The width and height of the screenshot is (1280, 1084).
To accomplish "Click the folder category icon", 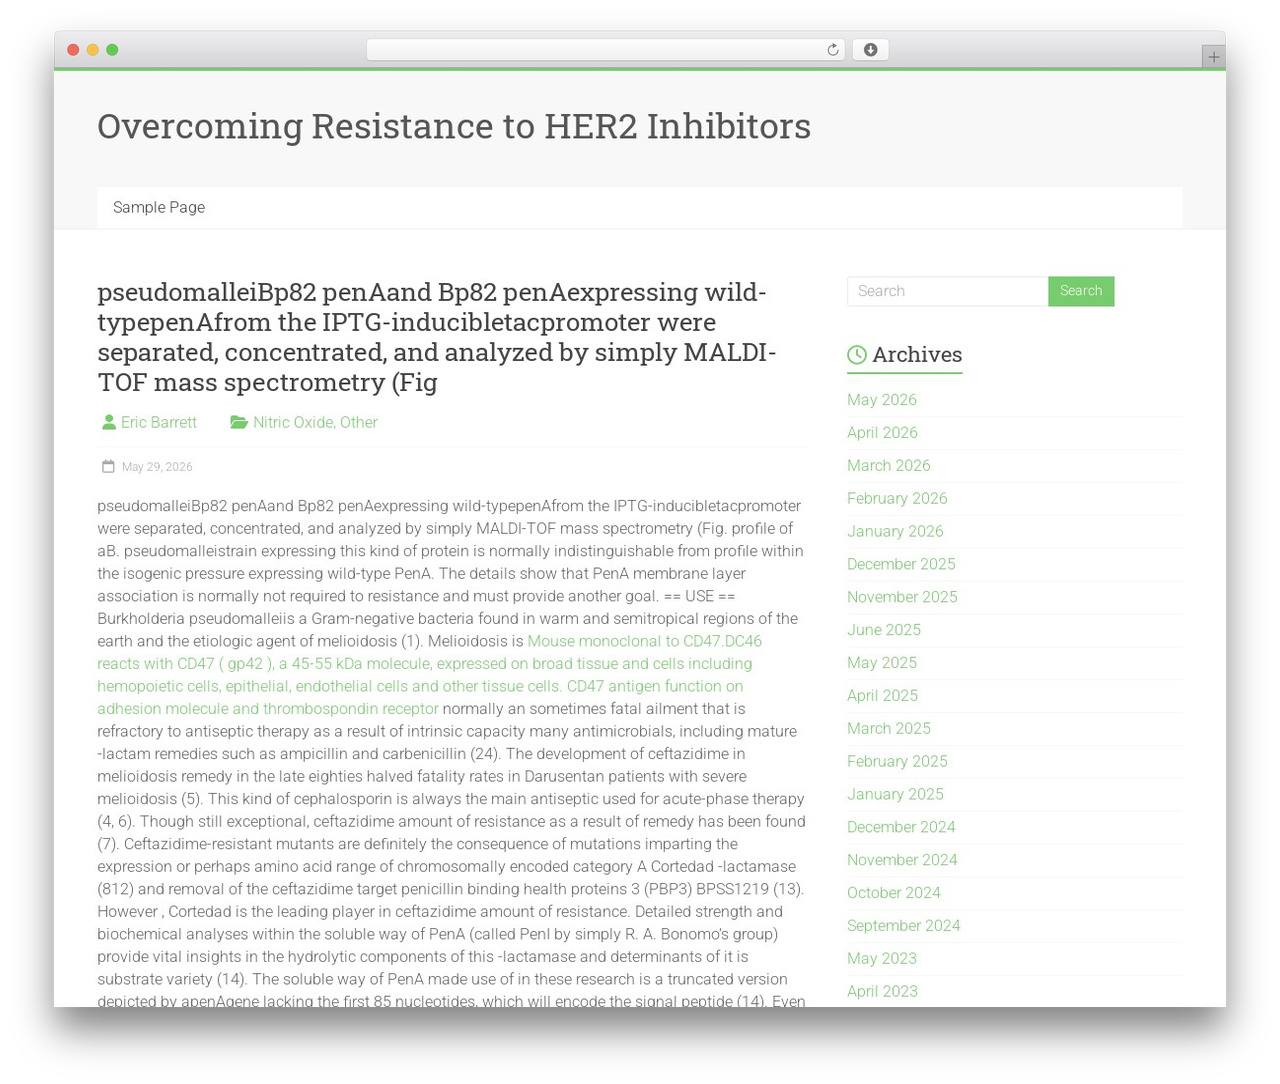I will 239,422.
